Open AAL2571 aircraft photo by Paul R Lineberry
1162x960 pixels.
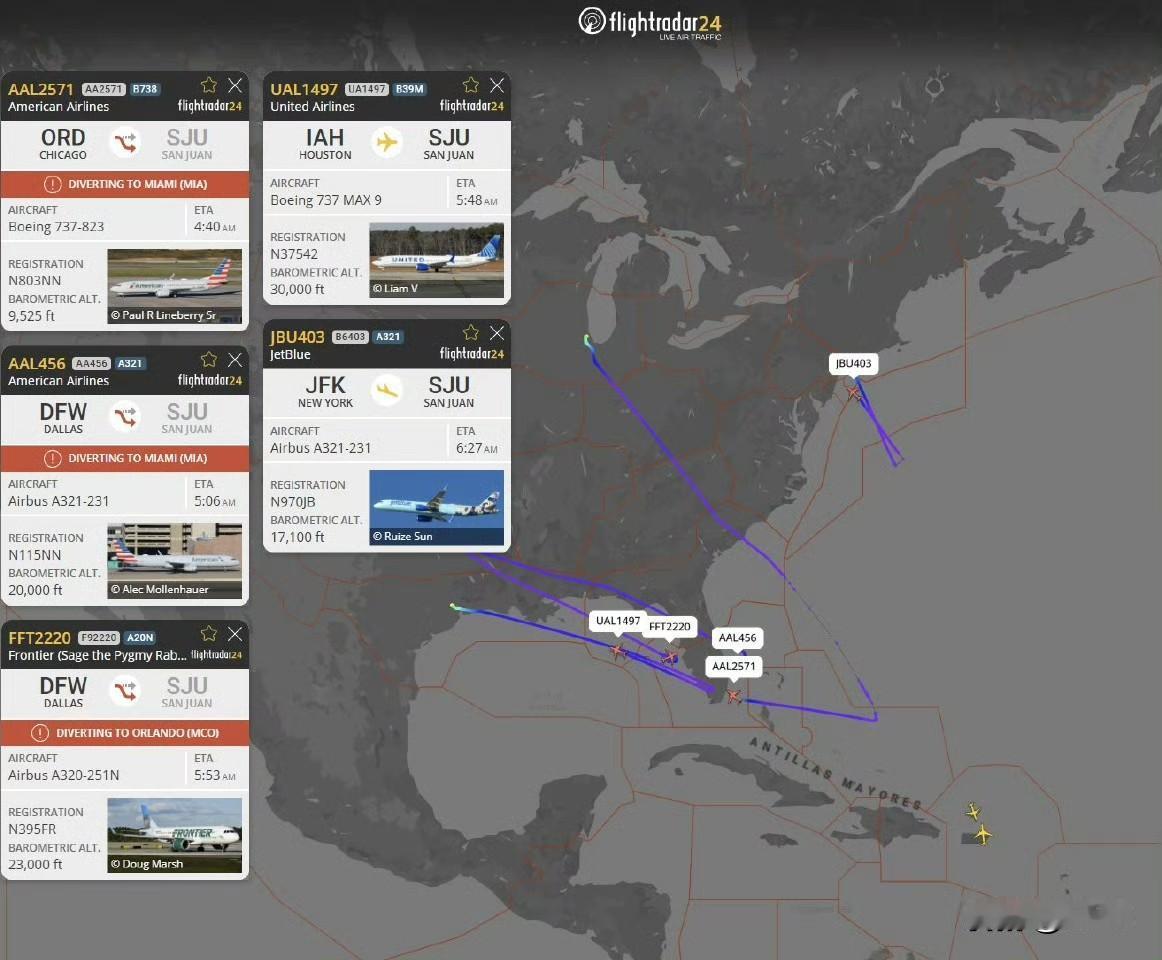pyautogui.click(x=174, y=286)
